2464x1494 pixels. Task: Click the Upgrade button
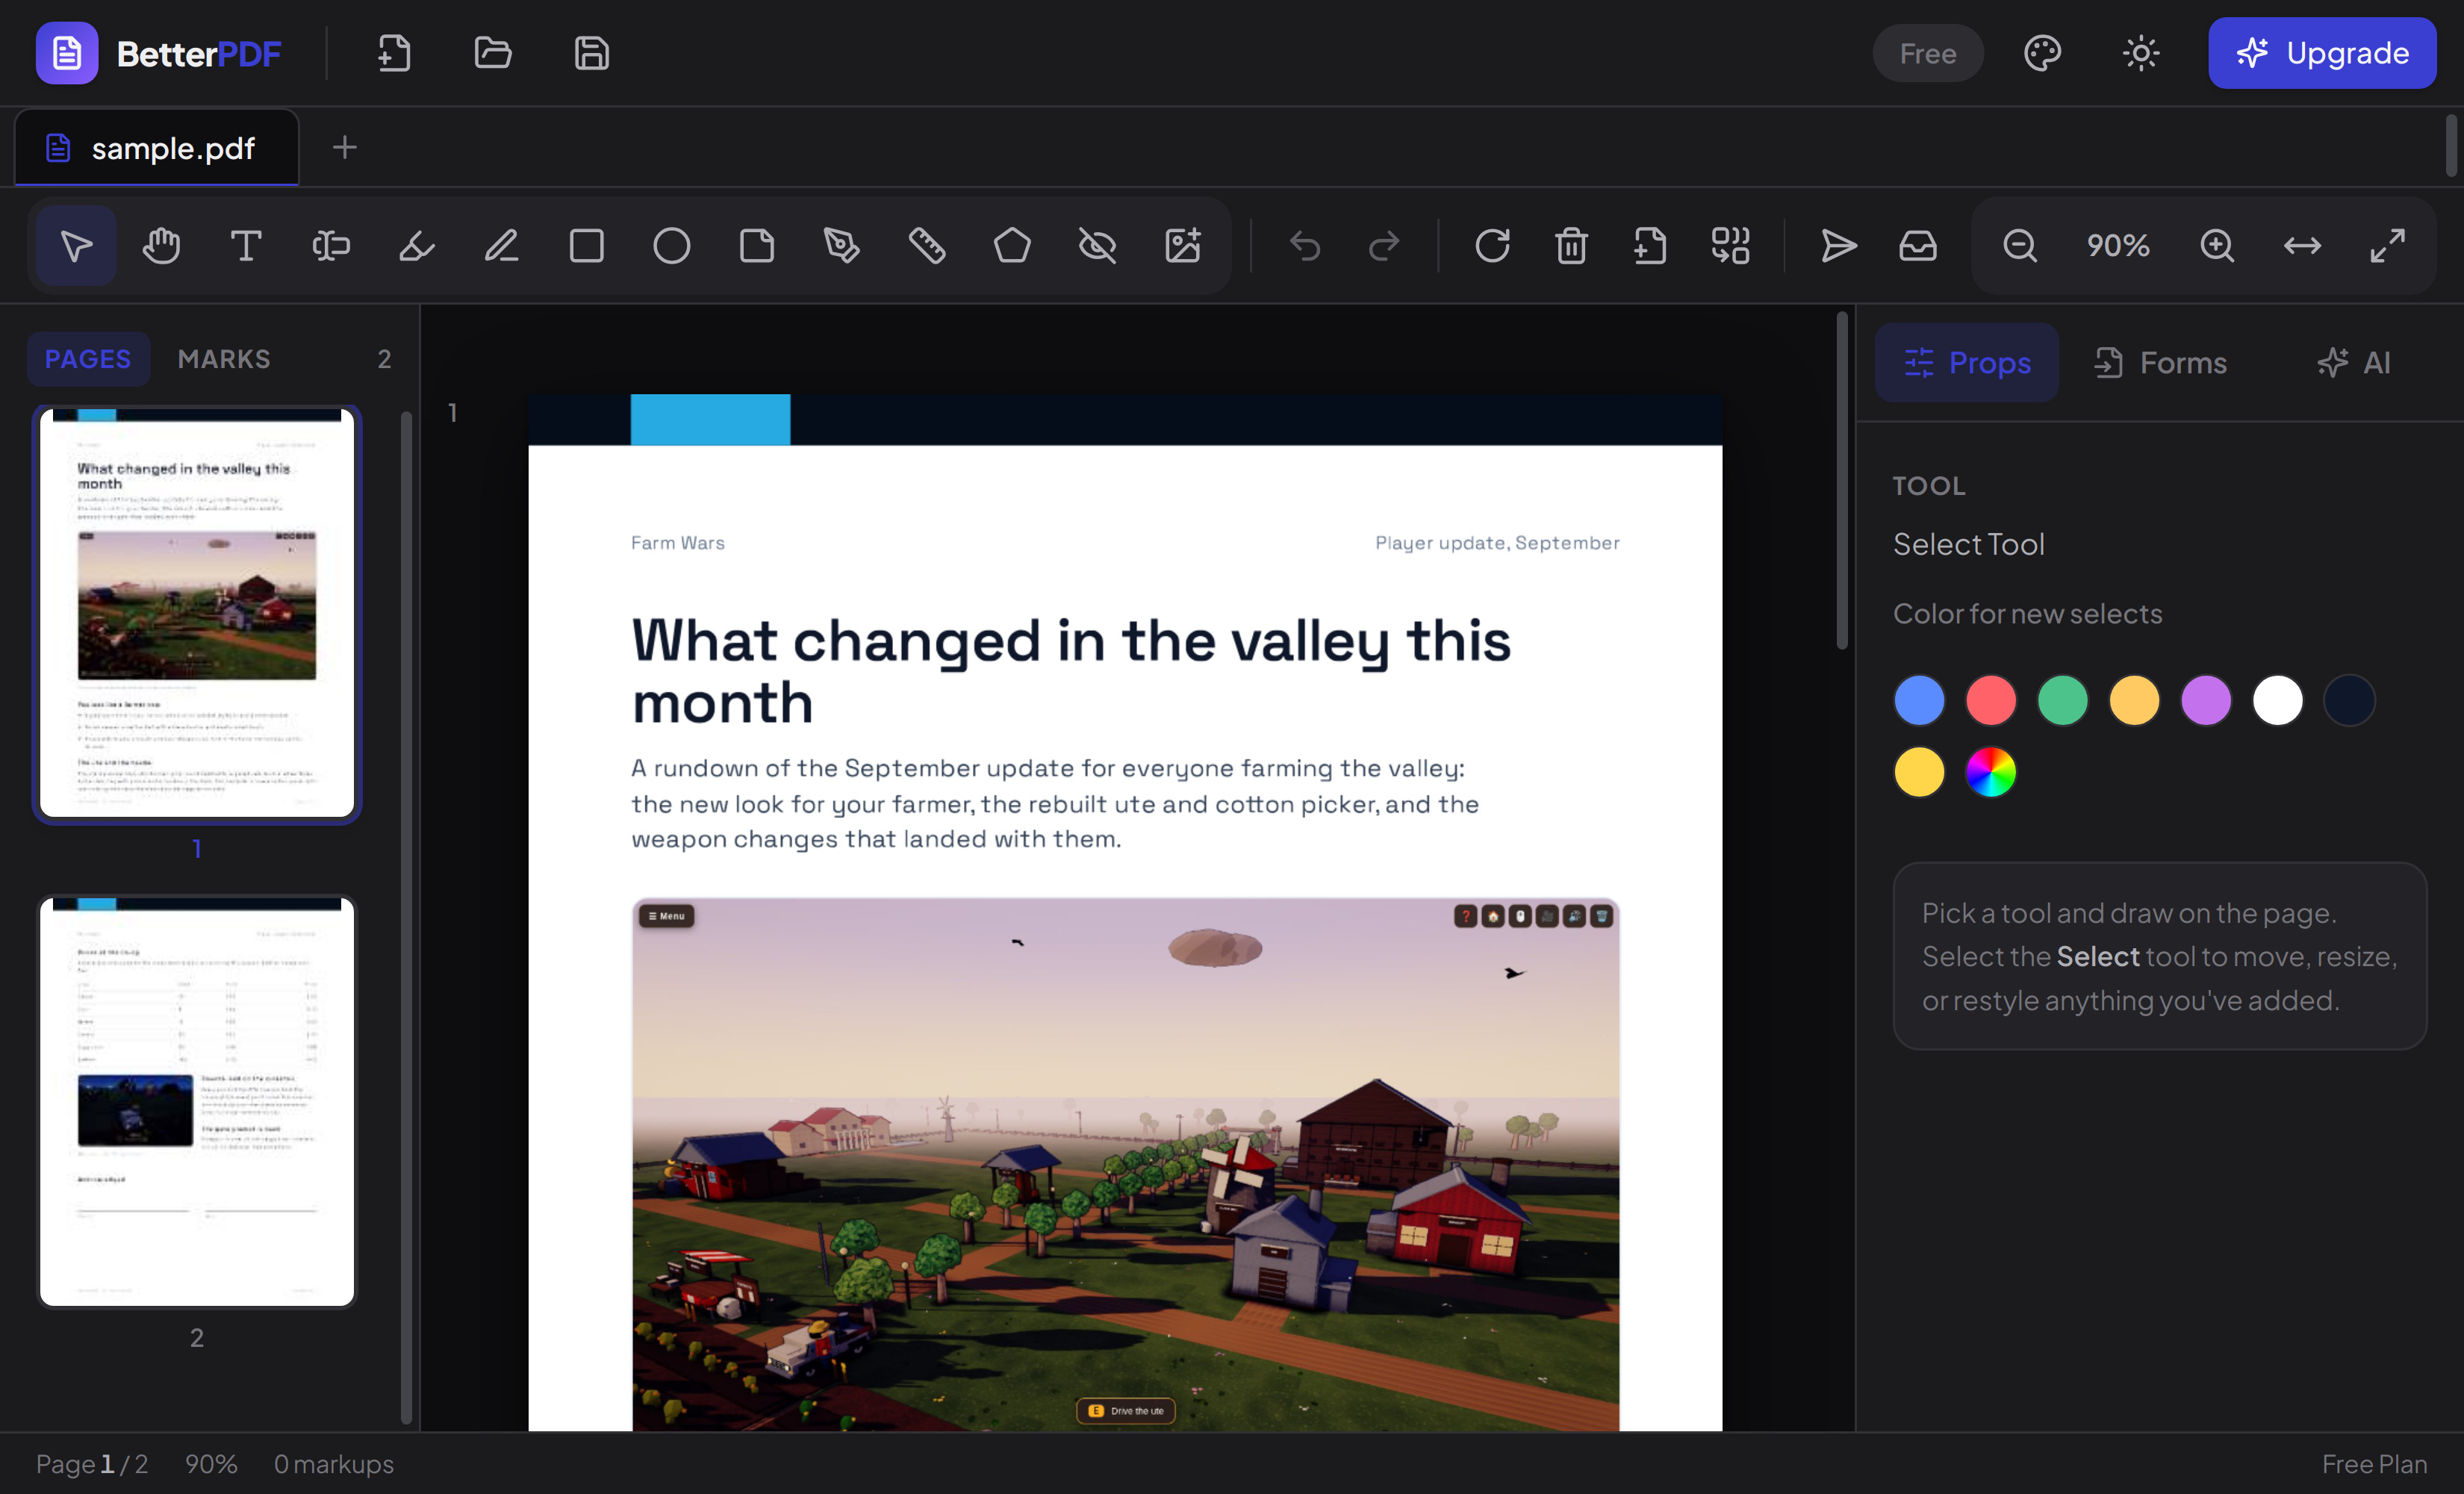click(2322, 53)
